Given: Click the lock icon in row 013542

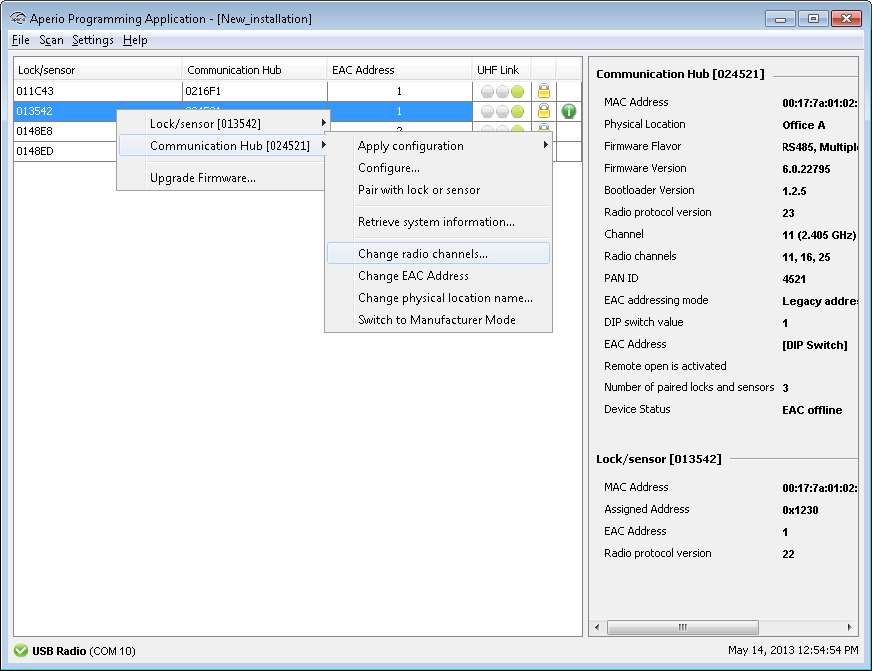Looking at the screenshot, I should (x=543, y=111).
